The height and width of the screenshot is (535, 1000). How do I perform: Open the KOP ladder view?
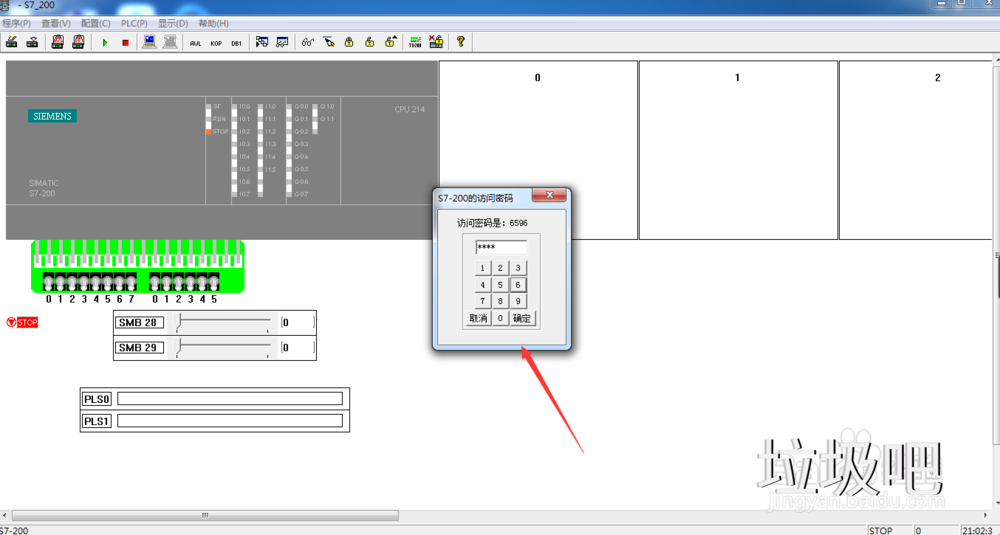[x=216, y=43]
